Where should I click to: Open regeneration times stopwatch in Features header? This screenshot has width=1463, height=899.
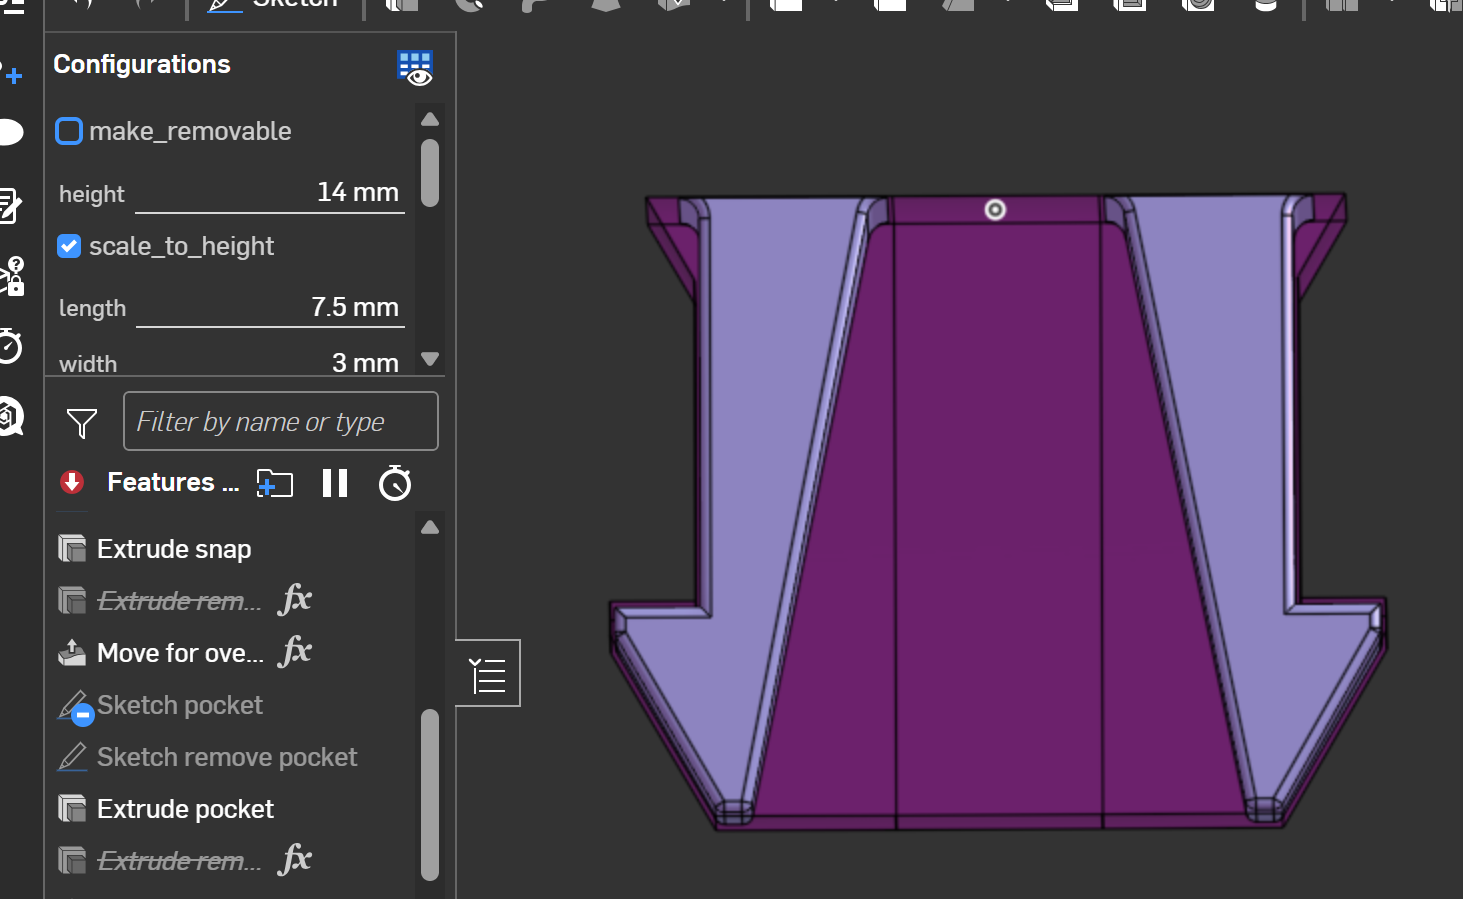tap(395, 484)
